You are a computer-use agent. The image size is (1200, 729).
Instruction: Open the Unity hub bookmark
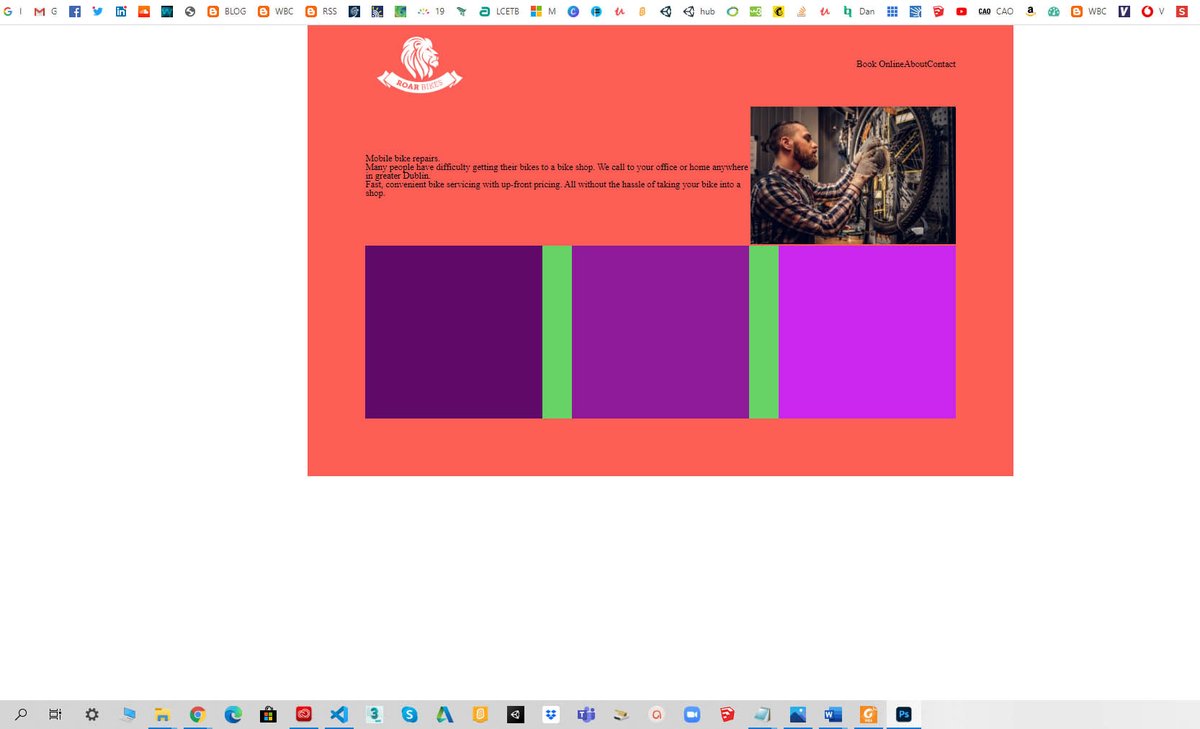[x=698, y=11]
